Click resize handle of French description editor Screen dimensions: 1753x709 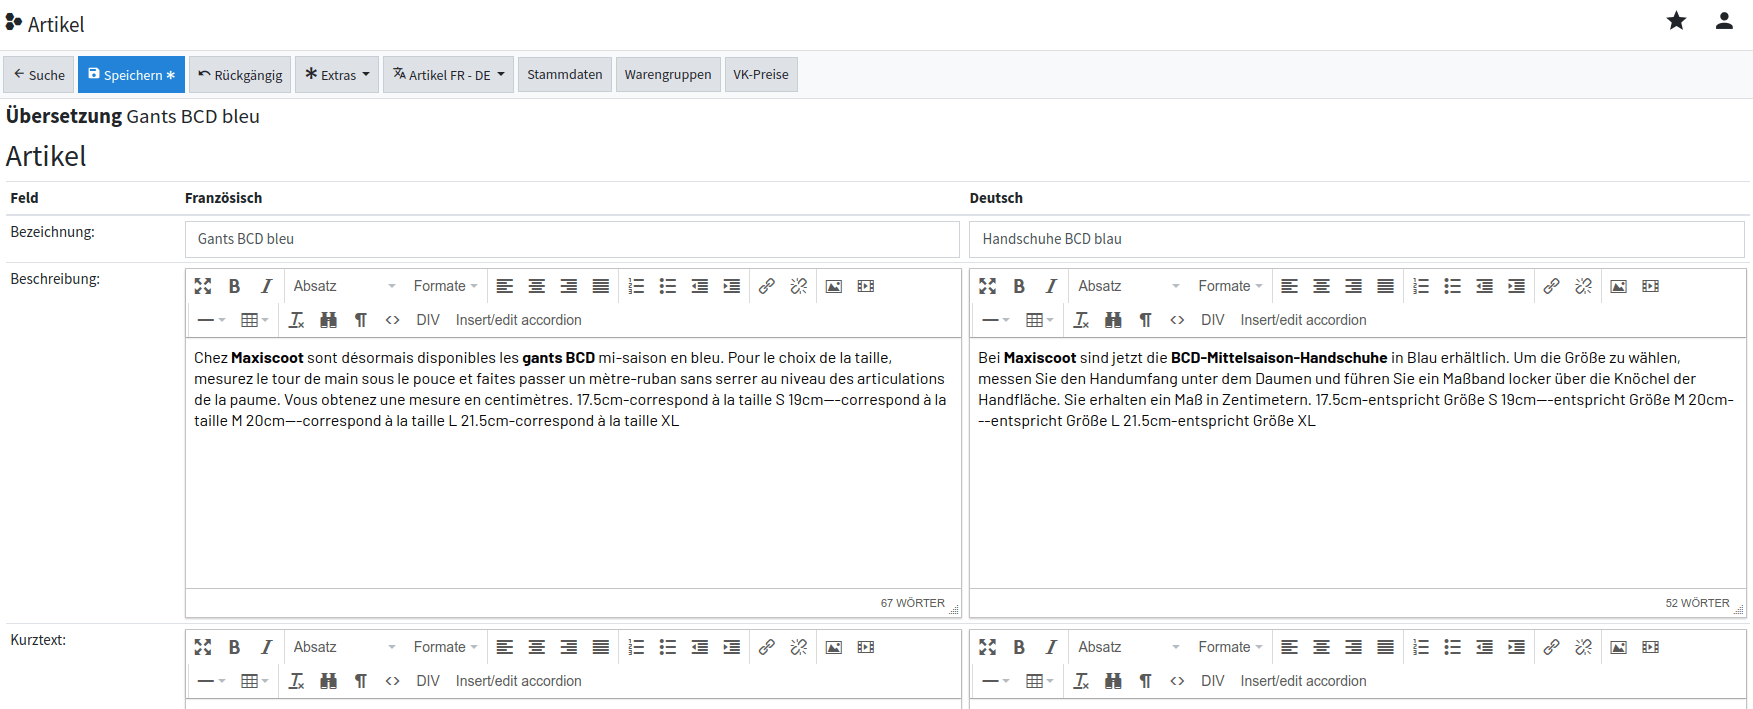pos(954,609)
